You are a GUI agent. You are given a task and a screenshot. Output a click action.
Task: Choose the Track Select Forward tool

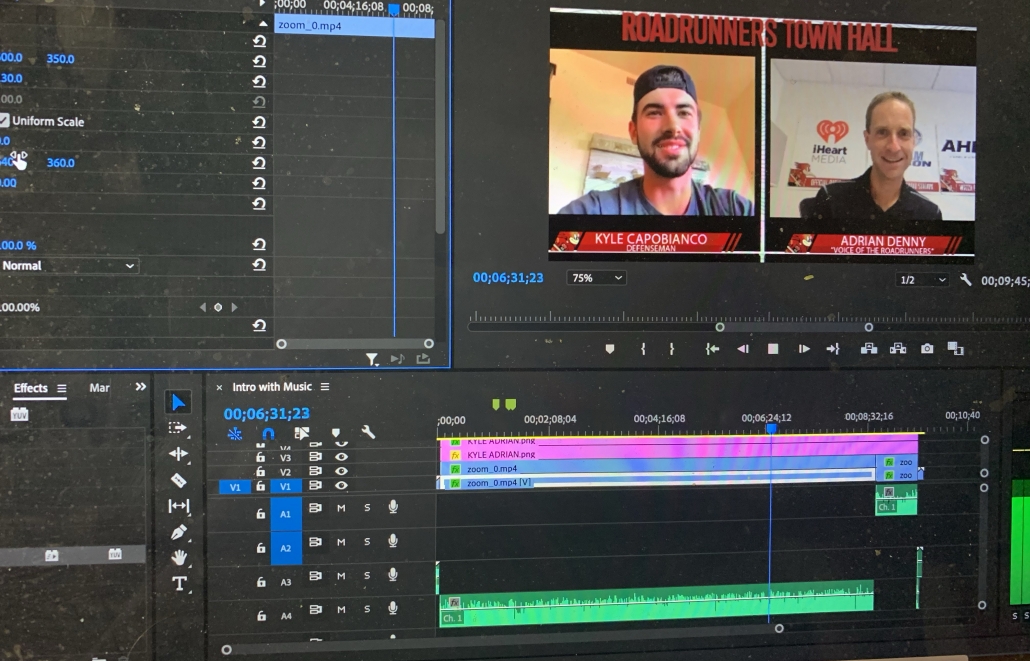pyautogui.click(x=177, y=428)
